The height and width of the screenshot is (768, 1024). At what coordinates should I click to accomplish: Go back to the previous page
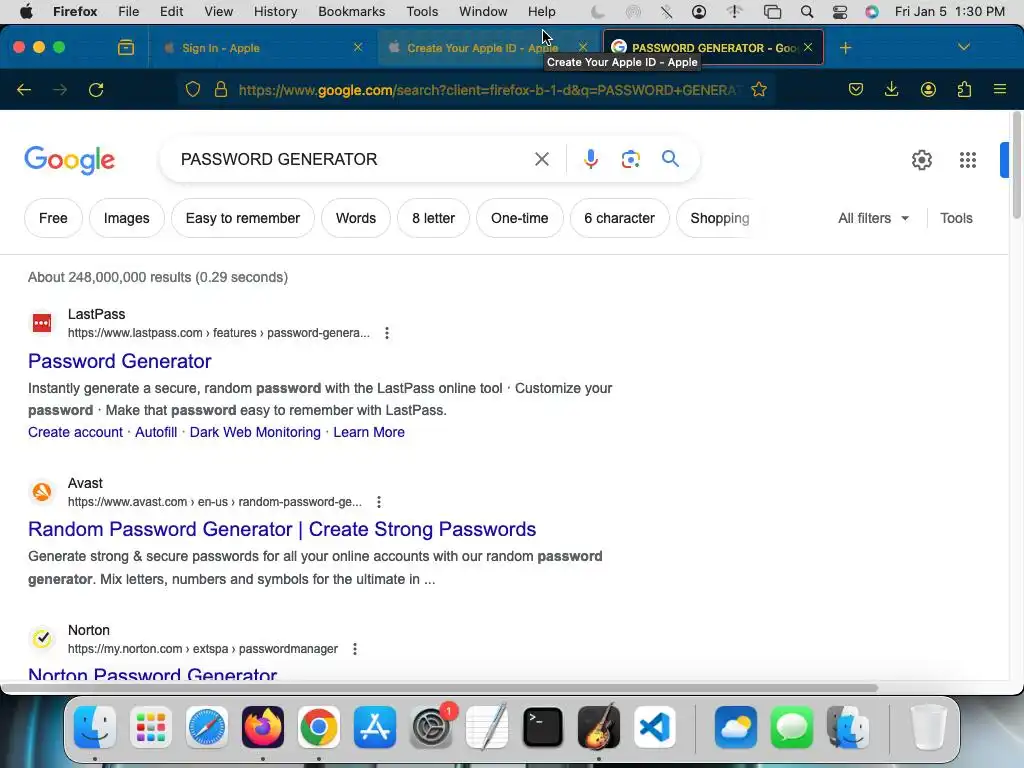(24, 89)
